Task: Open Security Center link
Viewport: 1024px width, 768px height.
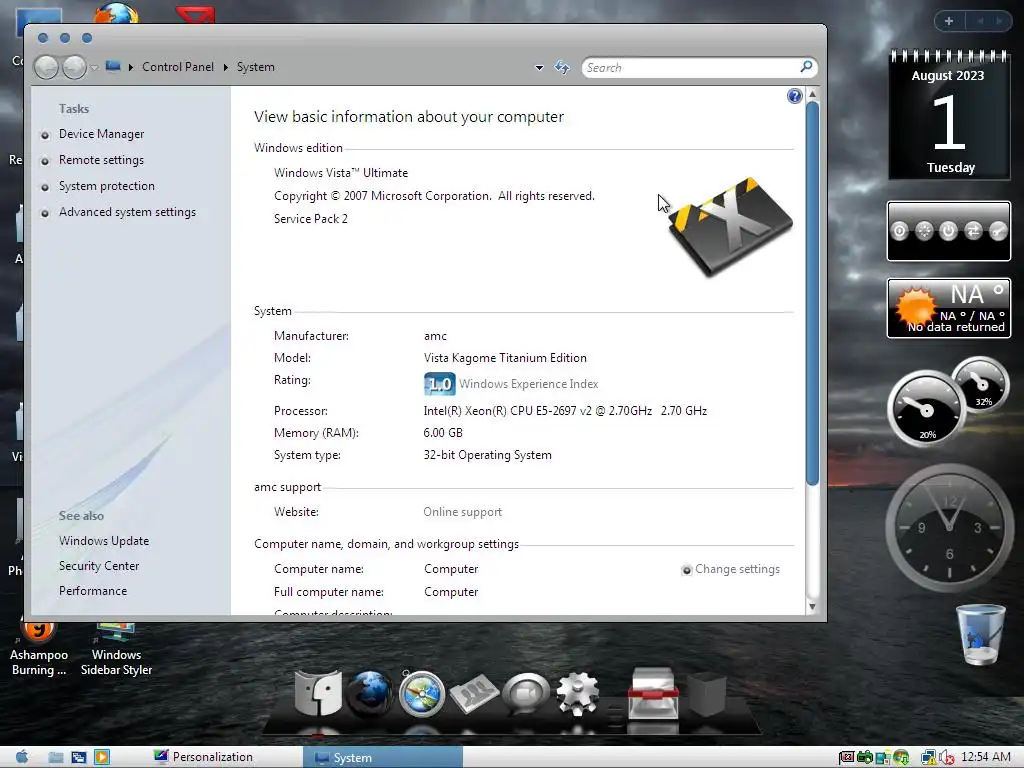Action: point(99,566)
